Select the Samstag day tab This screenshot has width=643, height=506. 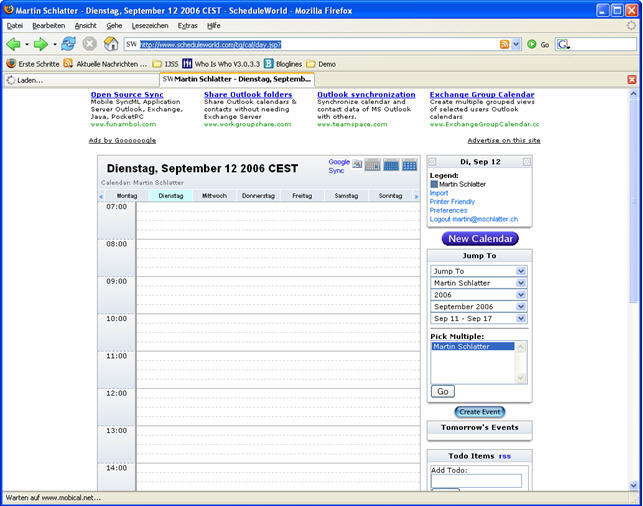(x=346, y=196)
